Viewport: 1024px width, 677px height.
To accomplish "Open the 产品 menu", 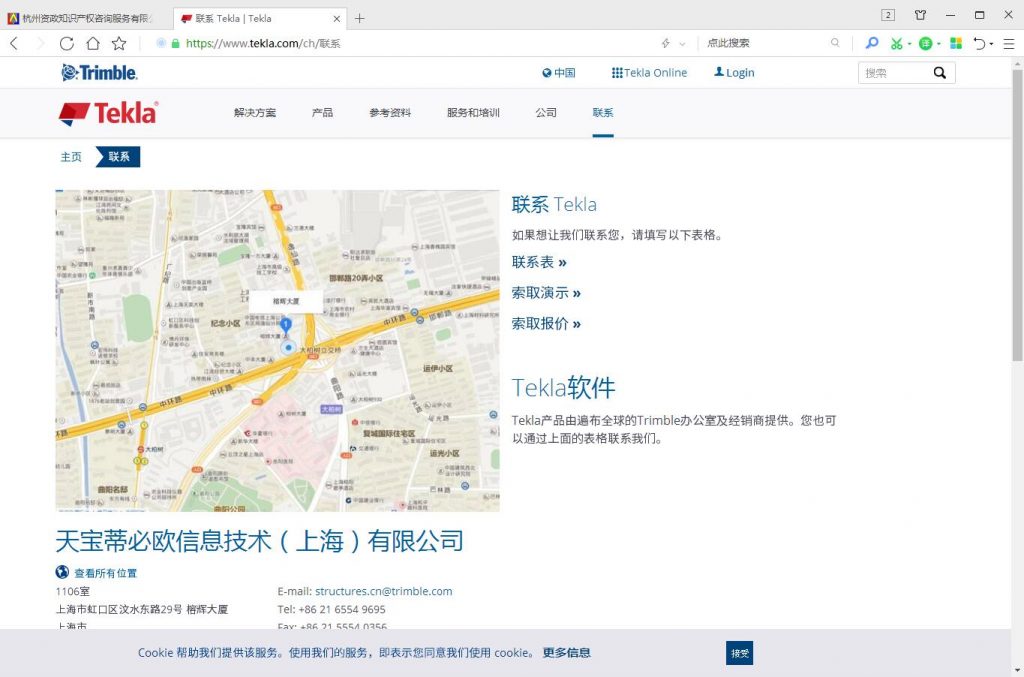I will 323,112.
